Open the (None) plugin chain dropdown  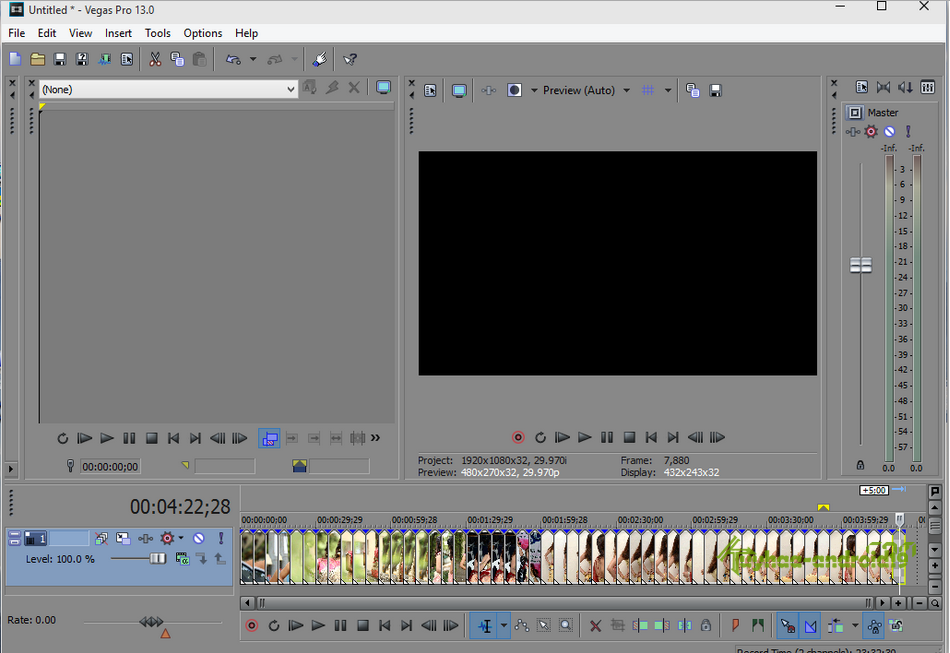point(165,89)
